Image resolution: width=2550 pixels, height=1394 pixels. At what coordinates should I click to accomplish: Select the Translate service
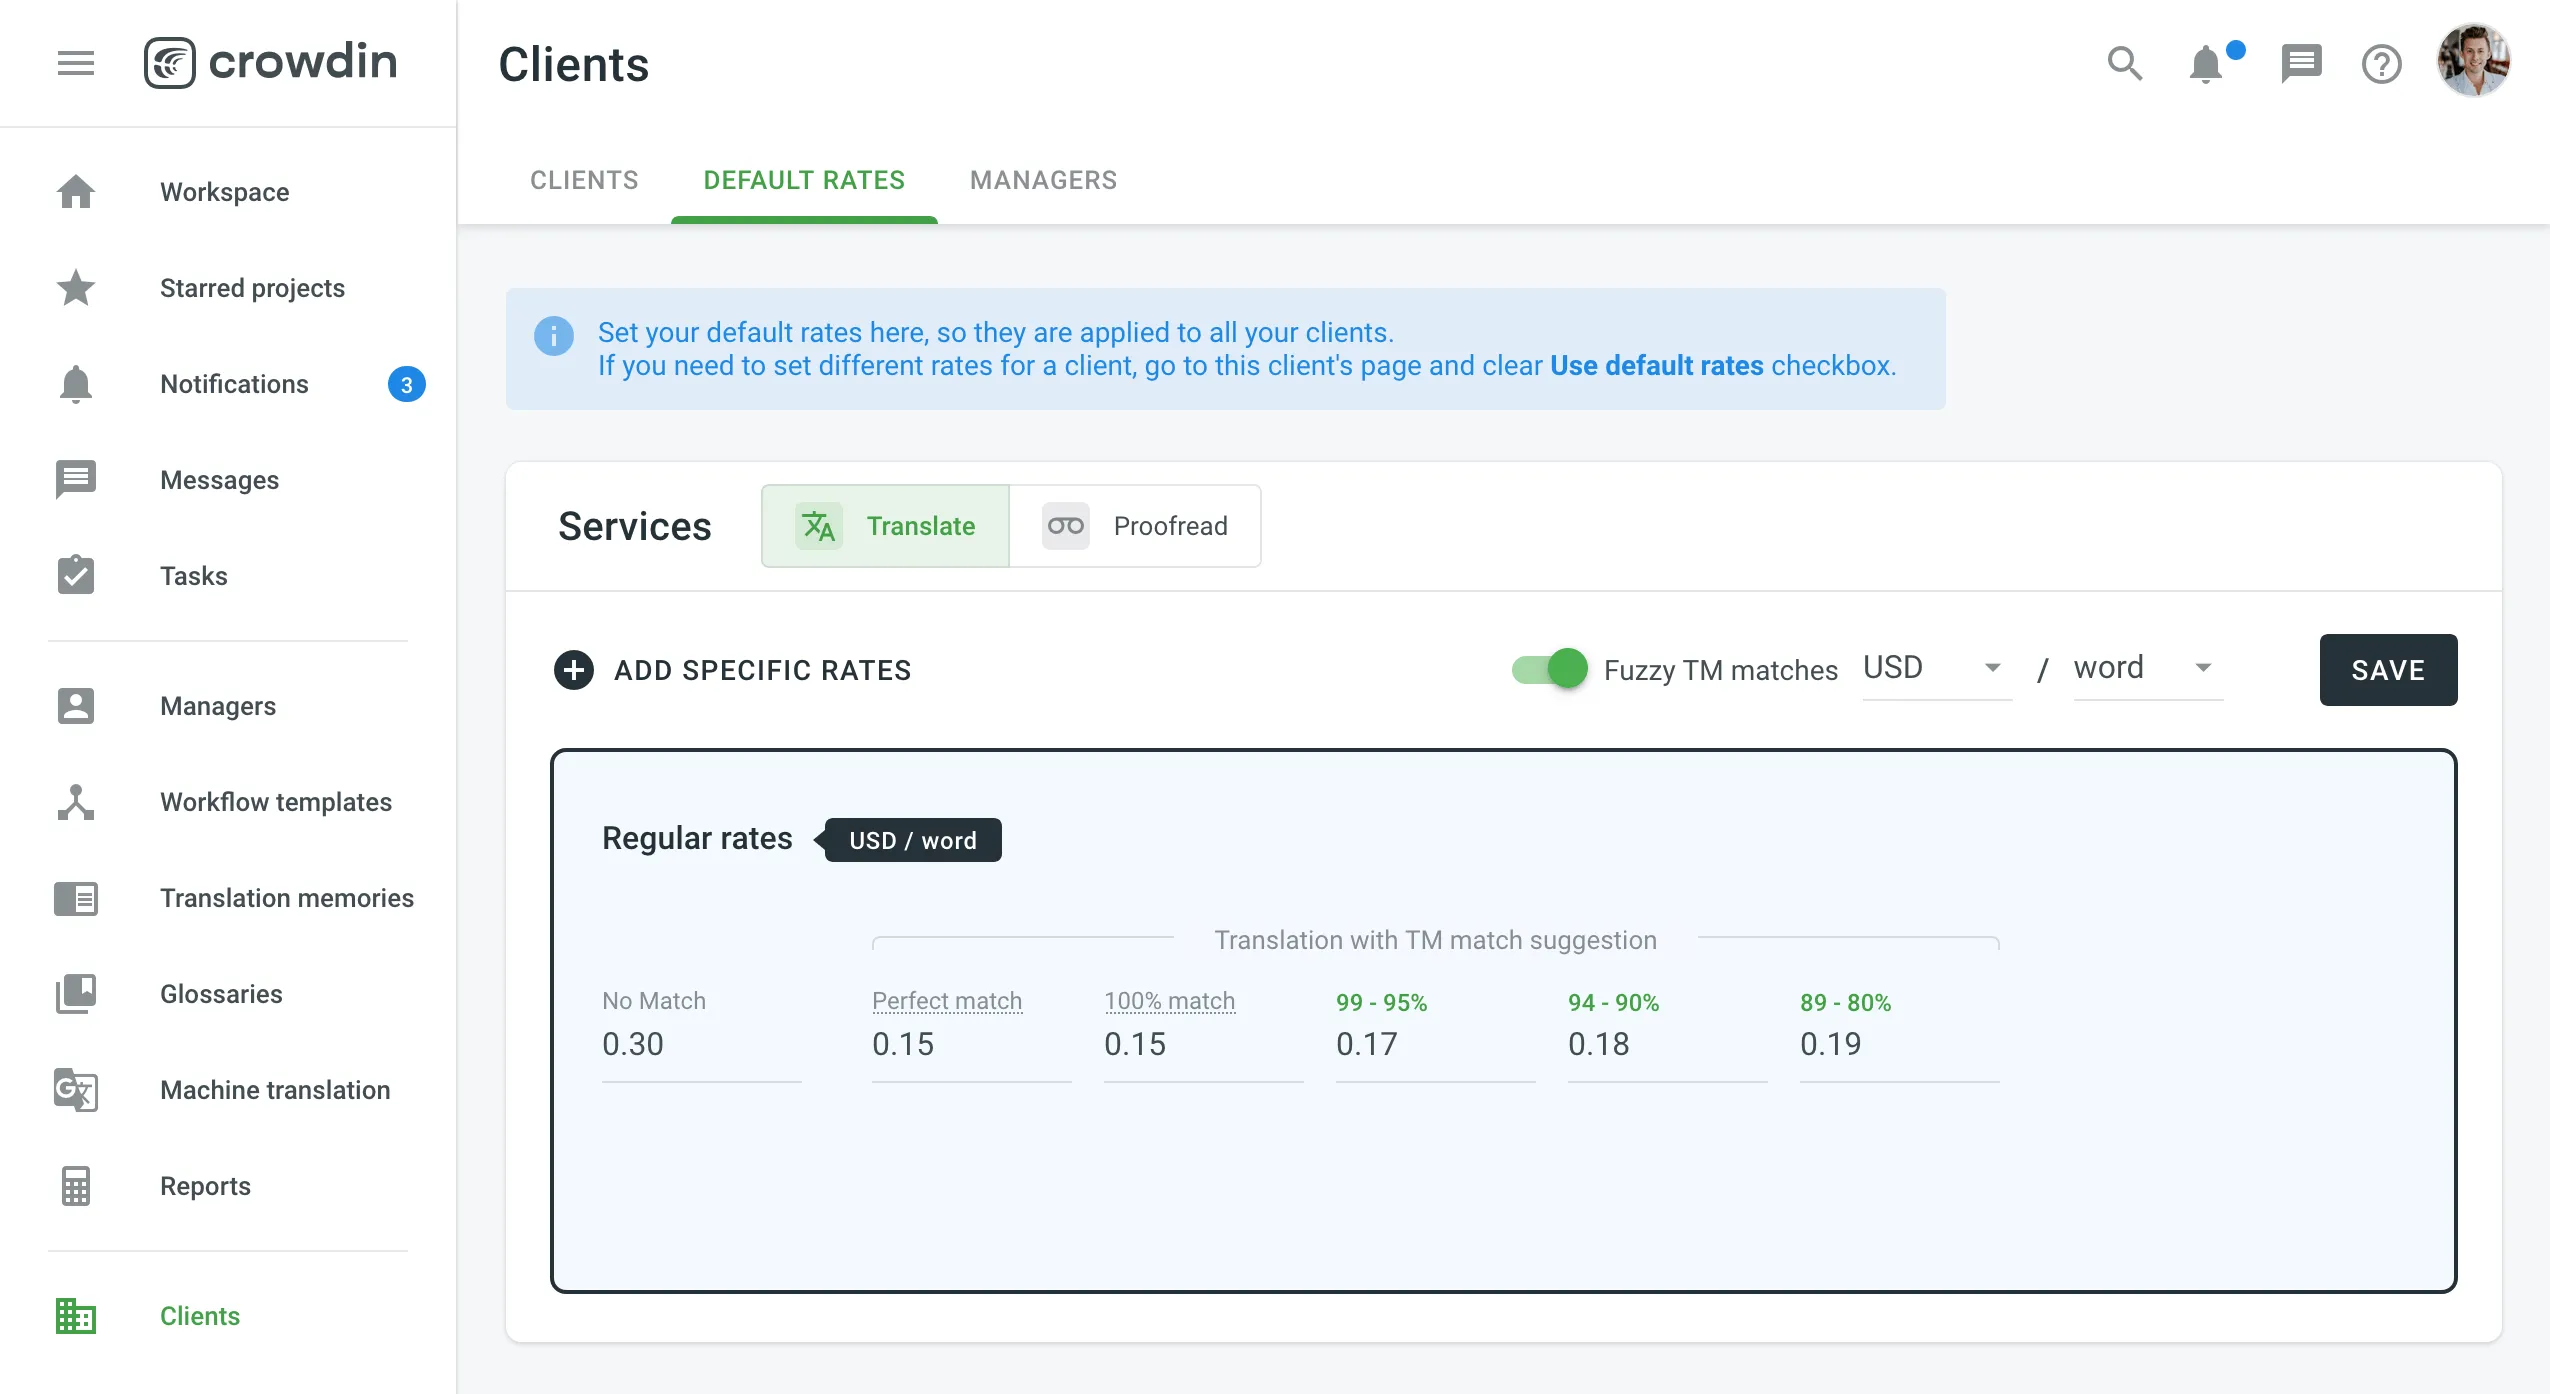click(884, 525)
